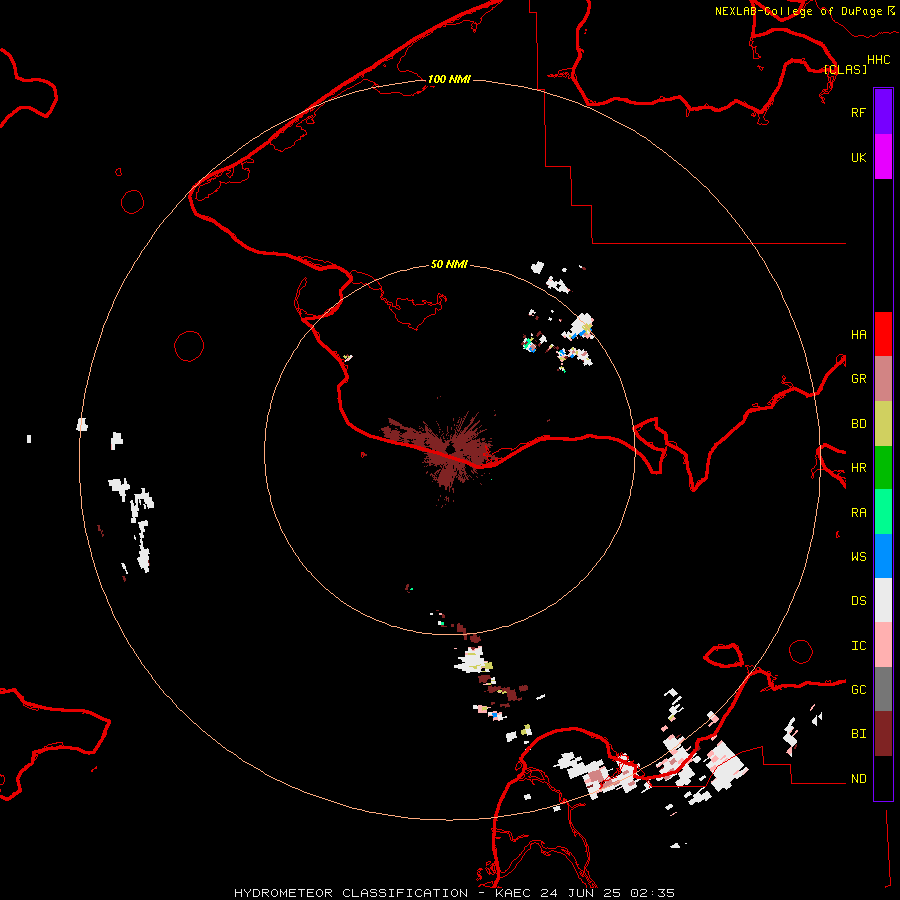The width and height of the screenshot is (900, 900).
Task: Click the NEXLAB-College of DuPage text
Action: click(799, 11)
